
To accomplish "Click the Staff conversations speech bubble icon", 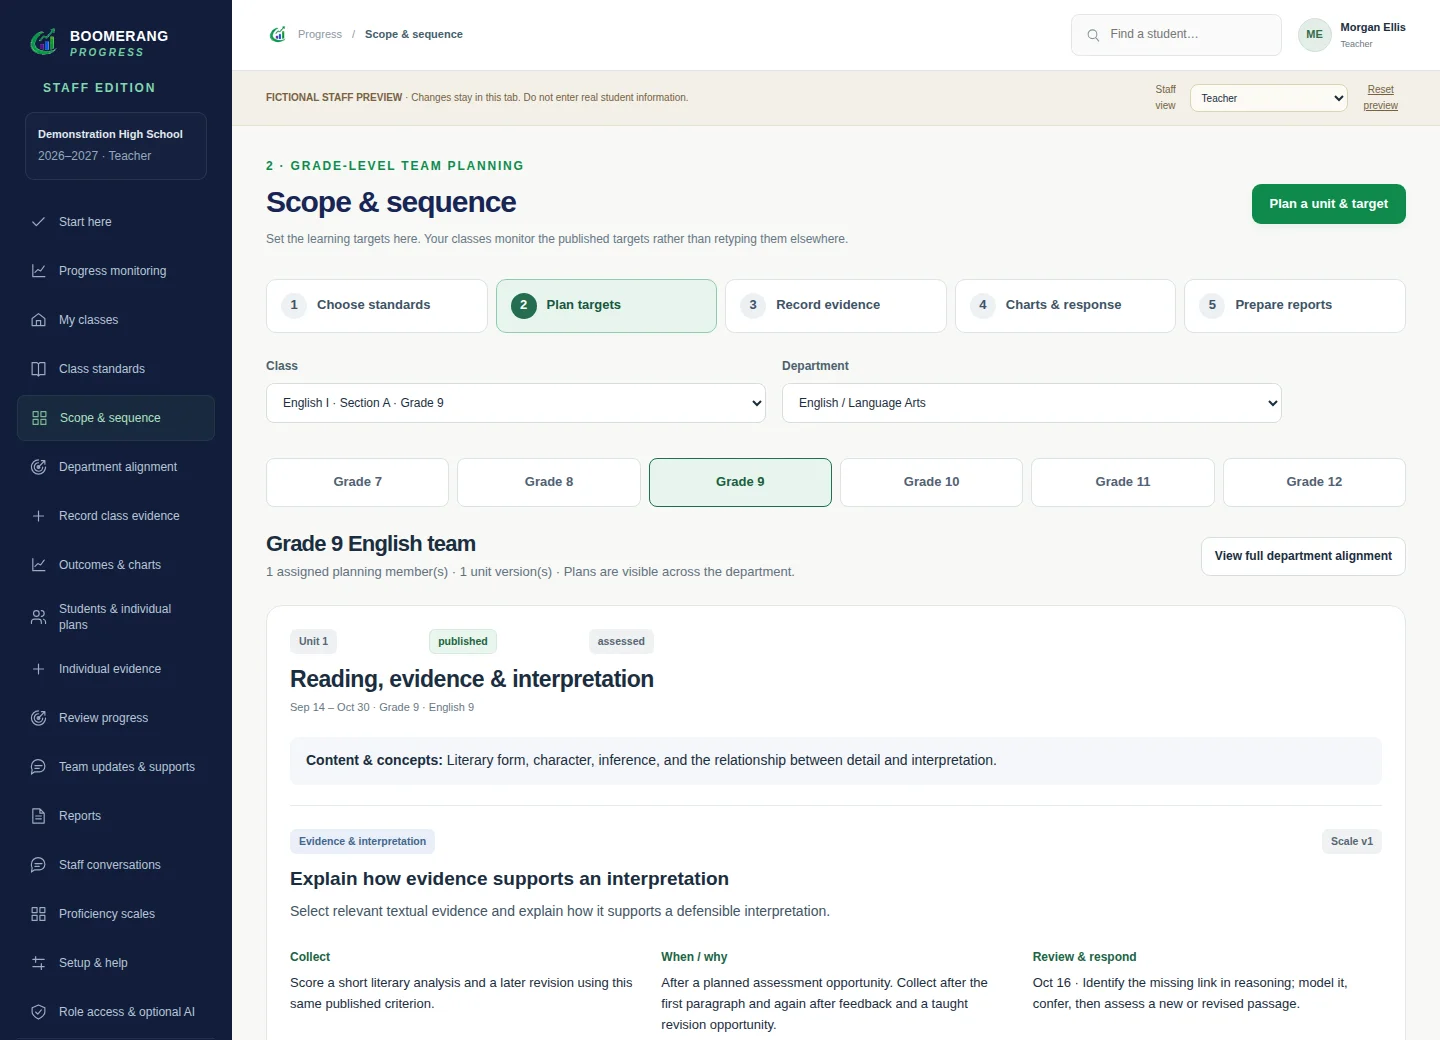I will [x=38, y=865].
